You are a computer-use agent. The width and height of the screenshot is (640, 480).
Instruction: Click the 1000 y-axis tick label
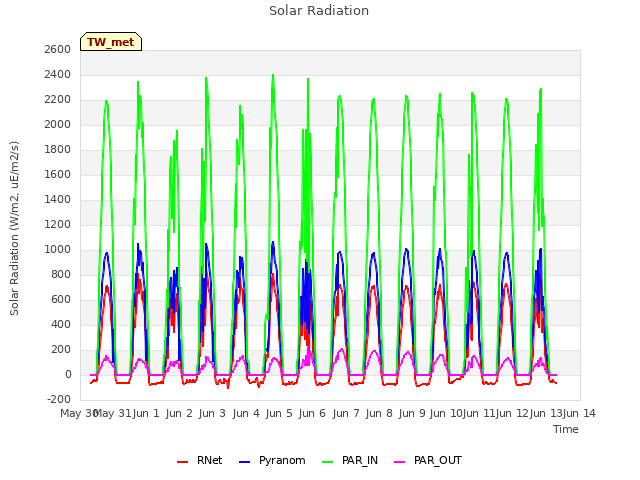pos(58,250)
